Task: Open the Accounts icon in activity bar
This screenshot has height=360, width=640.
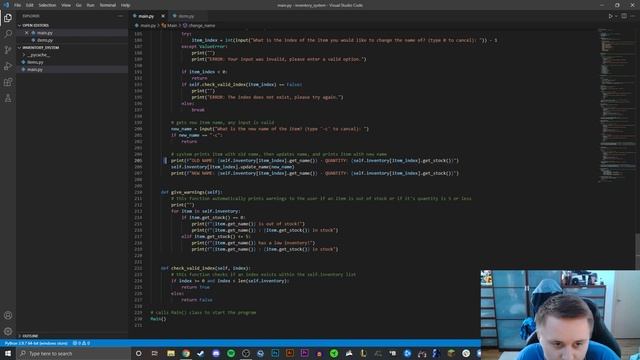Action: pos(8,315)
